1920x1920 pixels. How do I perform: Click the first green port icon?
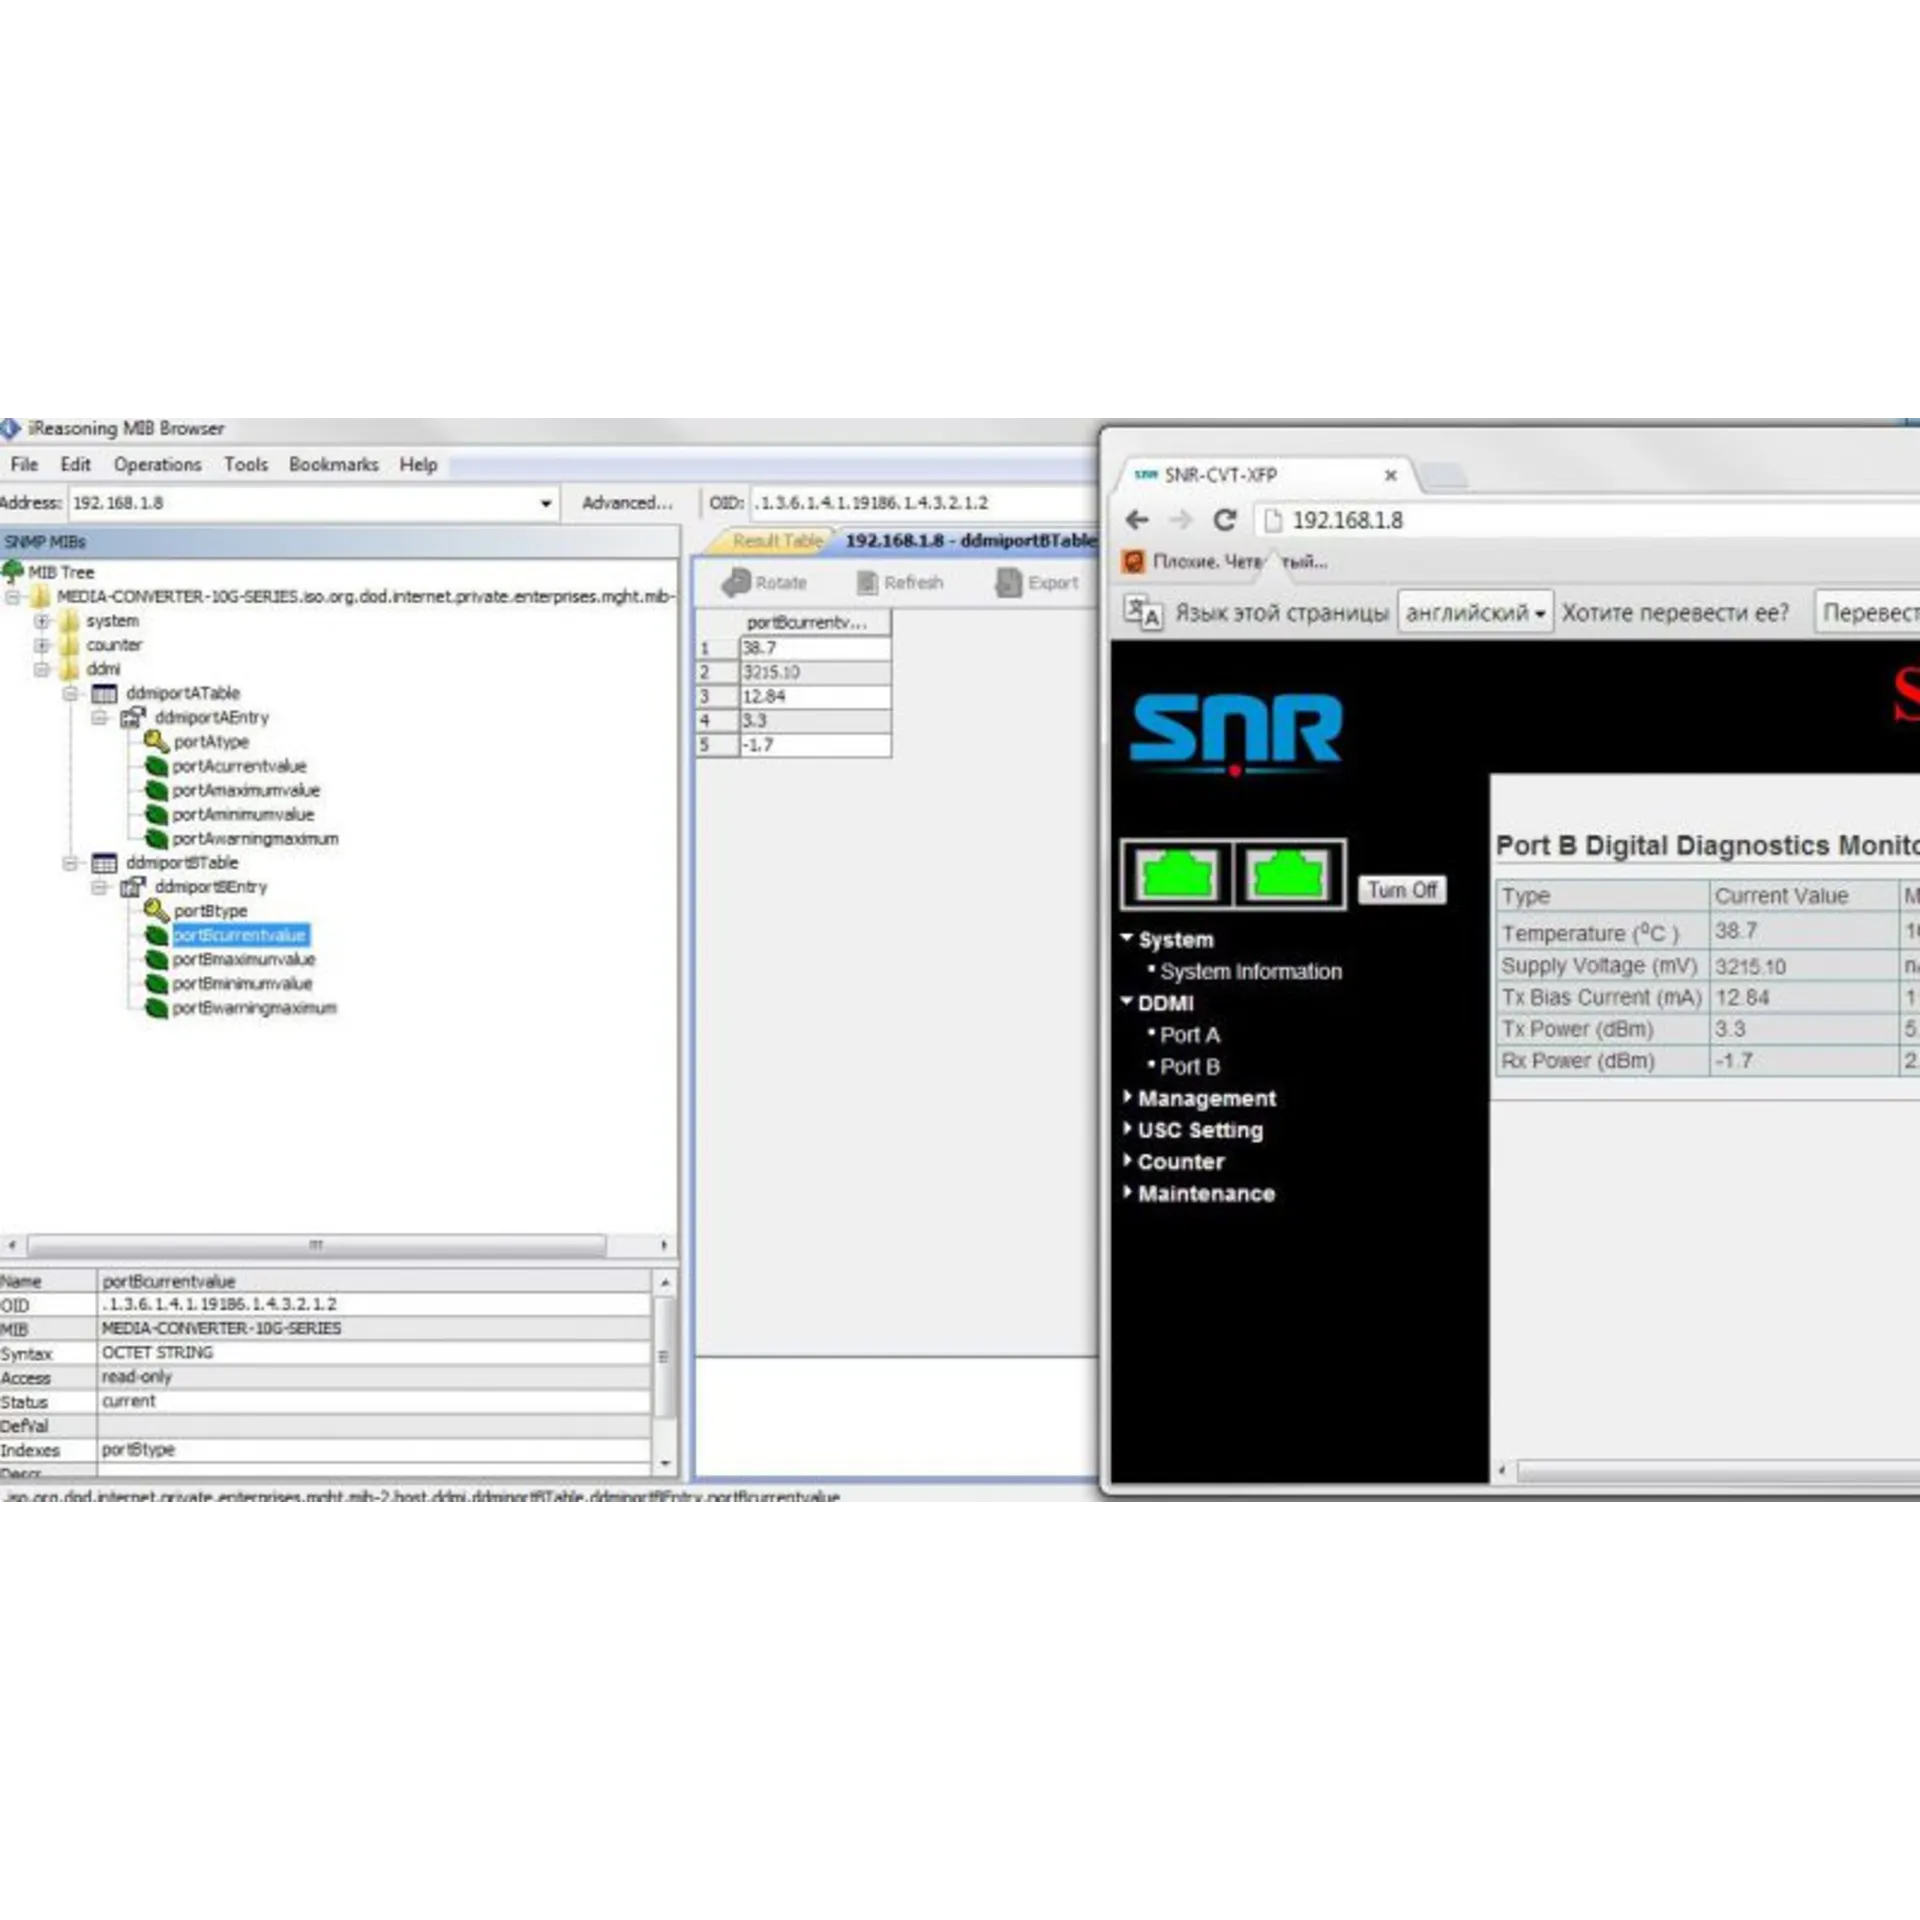(1177, 875)
